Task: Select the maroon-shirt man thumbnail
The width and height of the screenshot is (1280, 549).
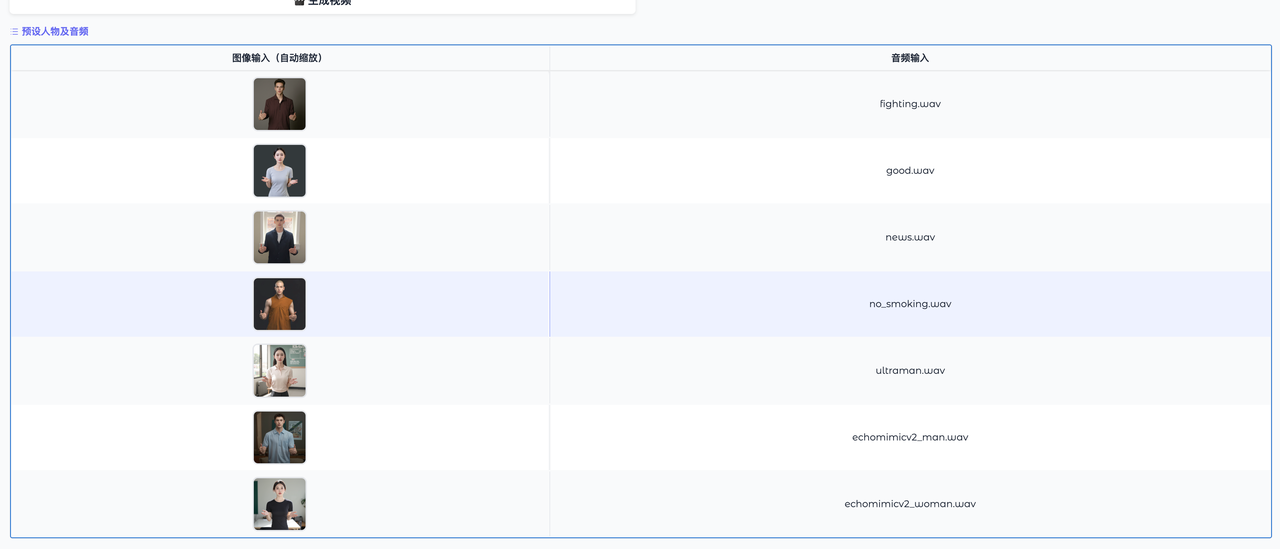Action: [x=279, y=104]
